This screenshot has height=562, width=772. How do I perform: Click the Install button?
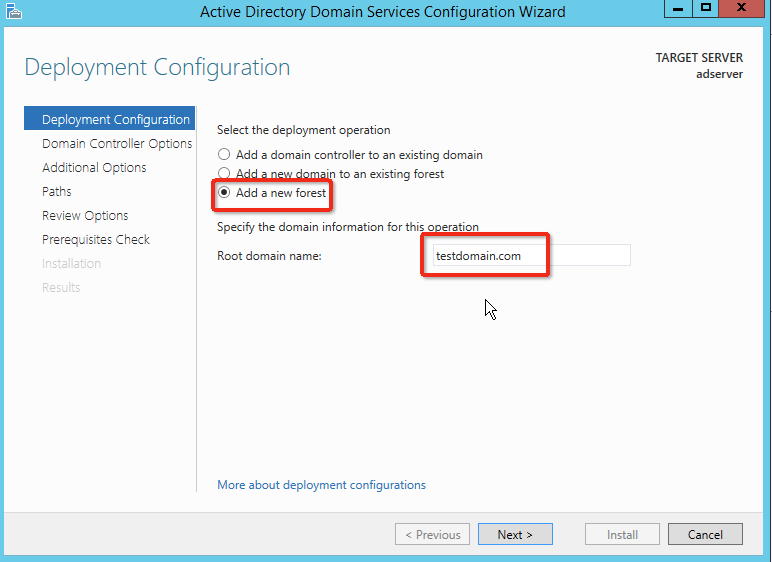tap(622, 535)
